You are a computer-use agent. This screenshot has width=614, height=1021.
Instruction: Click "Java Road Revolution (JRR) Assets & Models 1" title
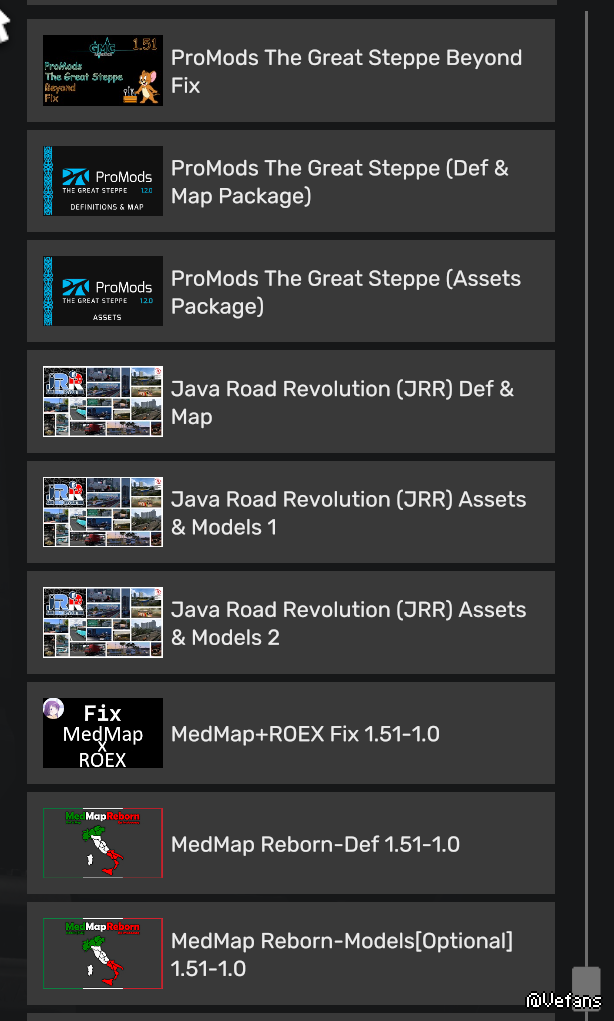click(x=348, y=512)
